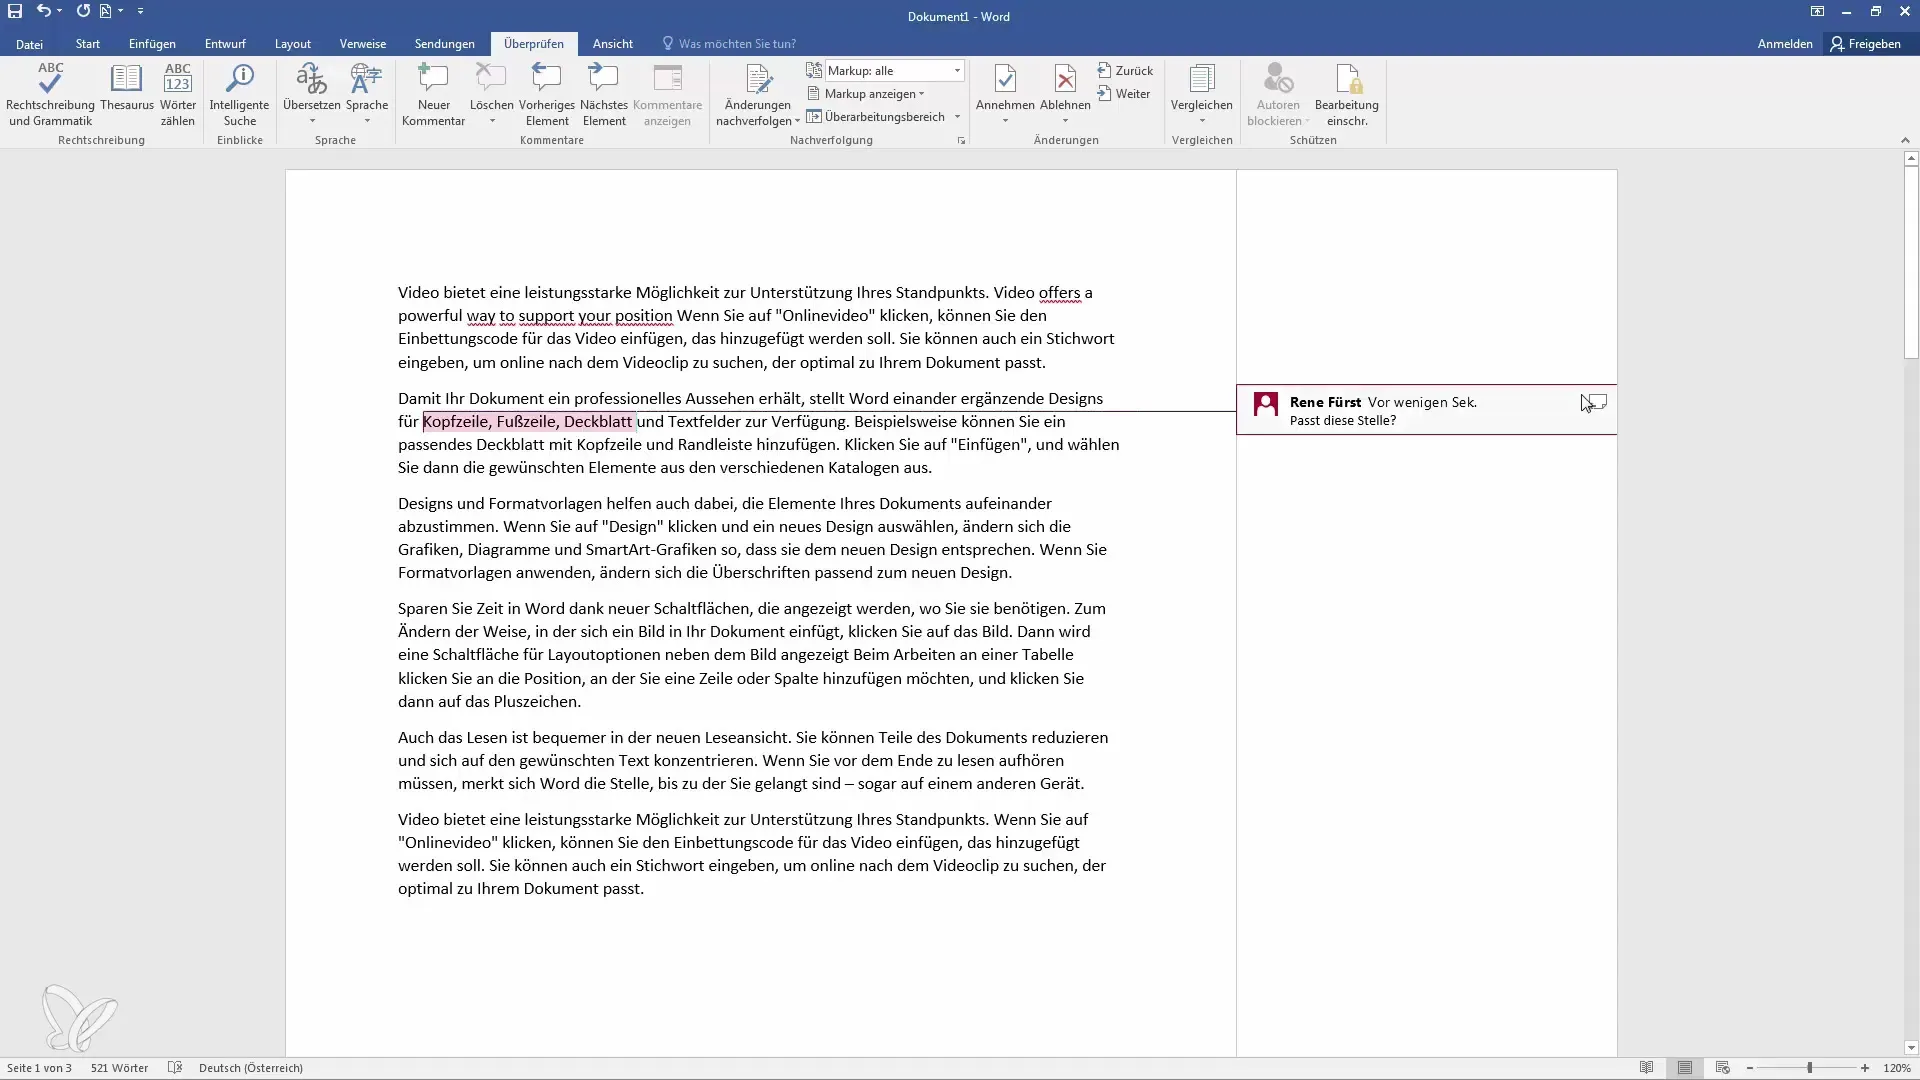Insert a Neuer Kommentar

tap(433, 94)
